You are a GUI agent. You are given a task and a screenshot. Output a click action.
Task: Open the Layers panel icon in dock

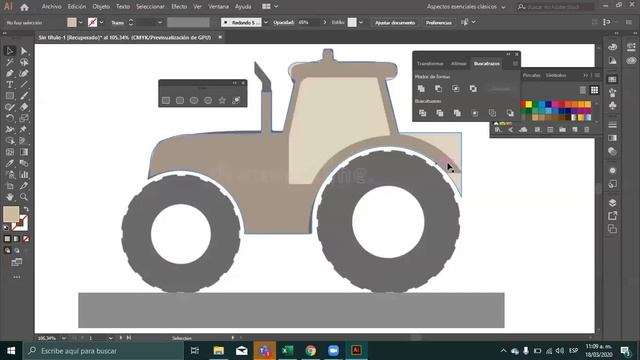coord(612,203)
